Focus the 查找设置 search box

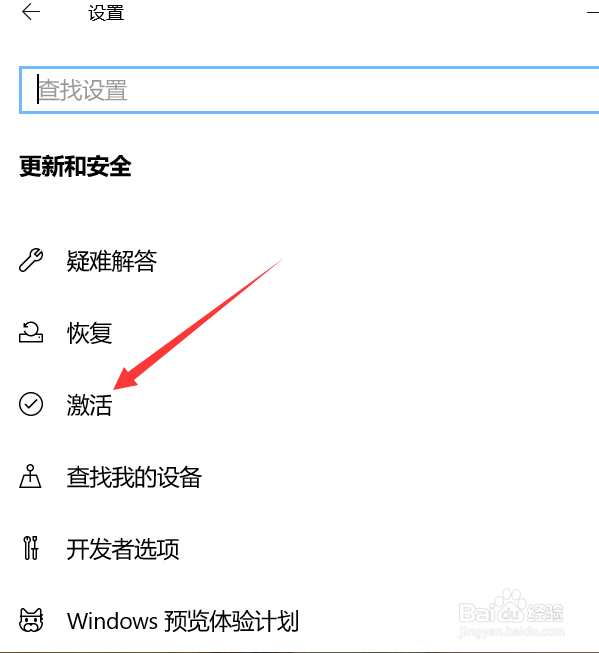[x=309, y=90]
